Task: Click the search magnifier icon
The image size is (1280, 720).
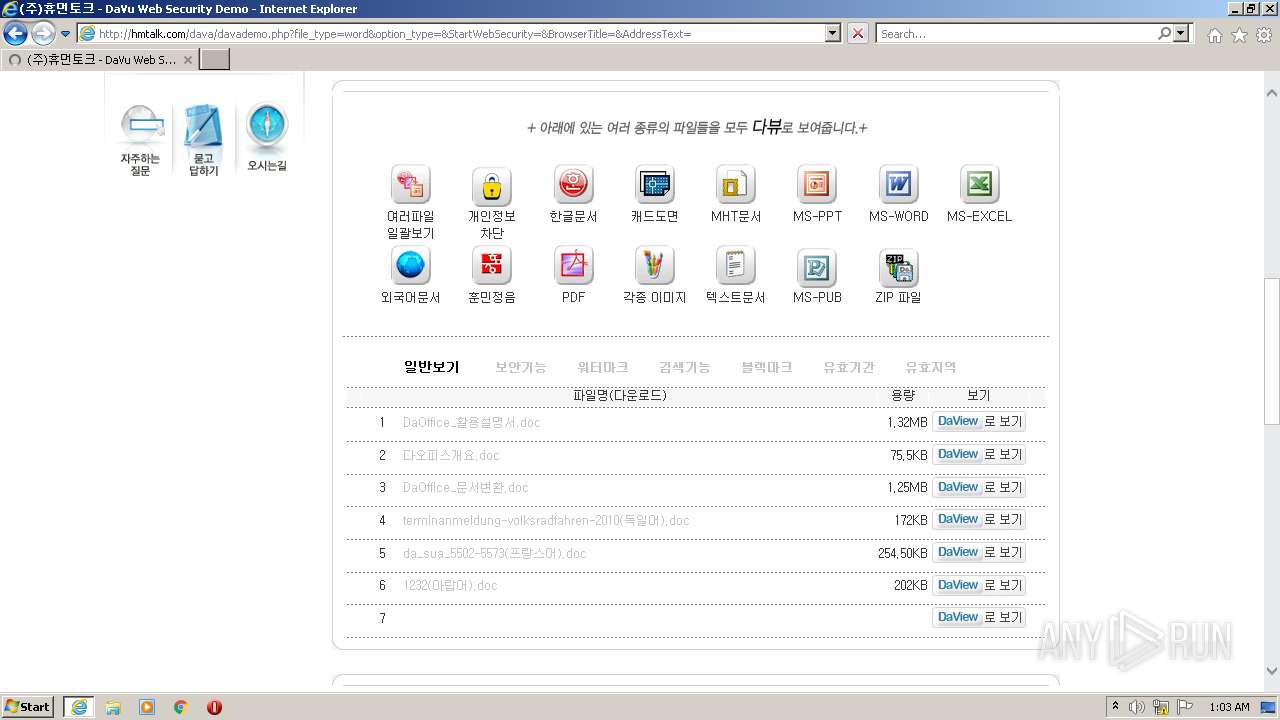Action: click(x=1164, y=33)
